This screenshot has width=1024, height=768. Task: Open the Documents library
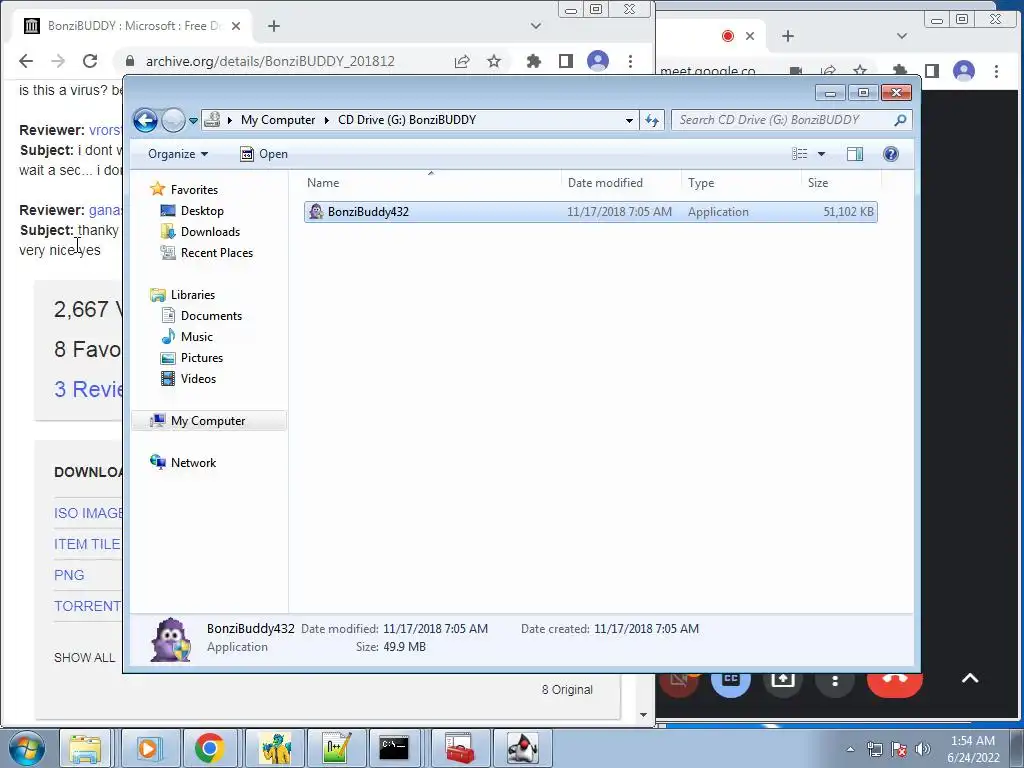pos(211,315)
